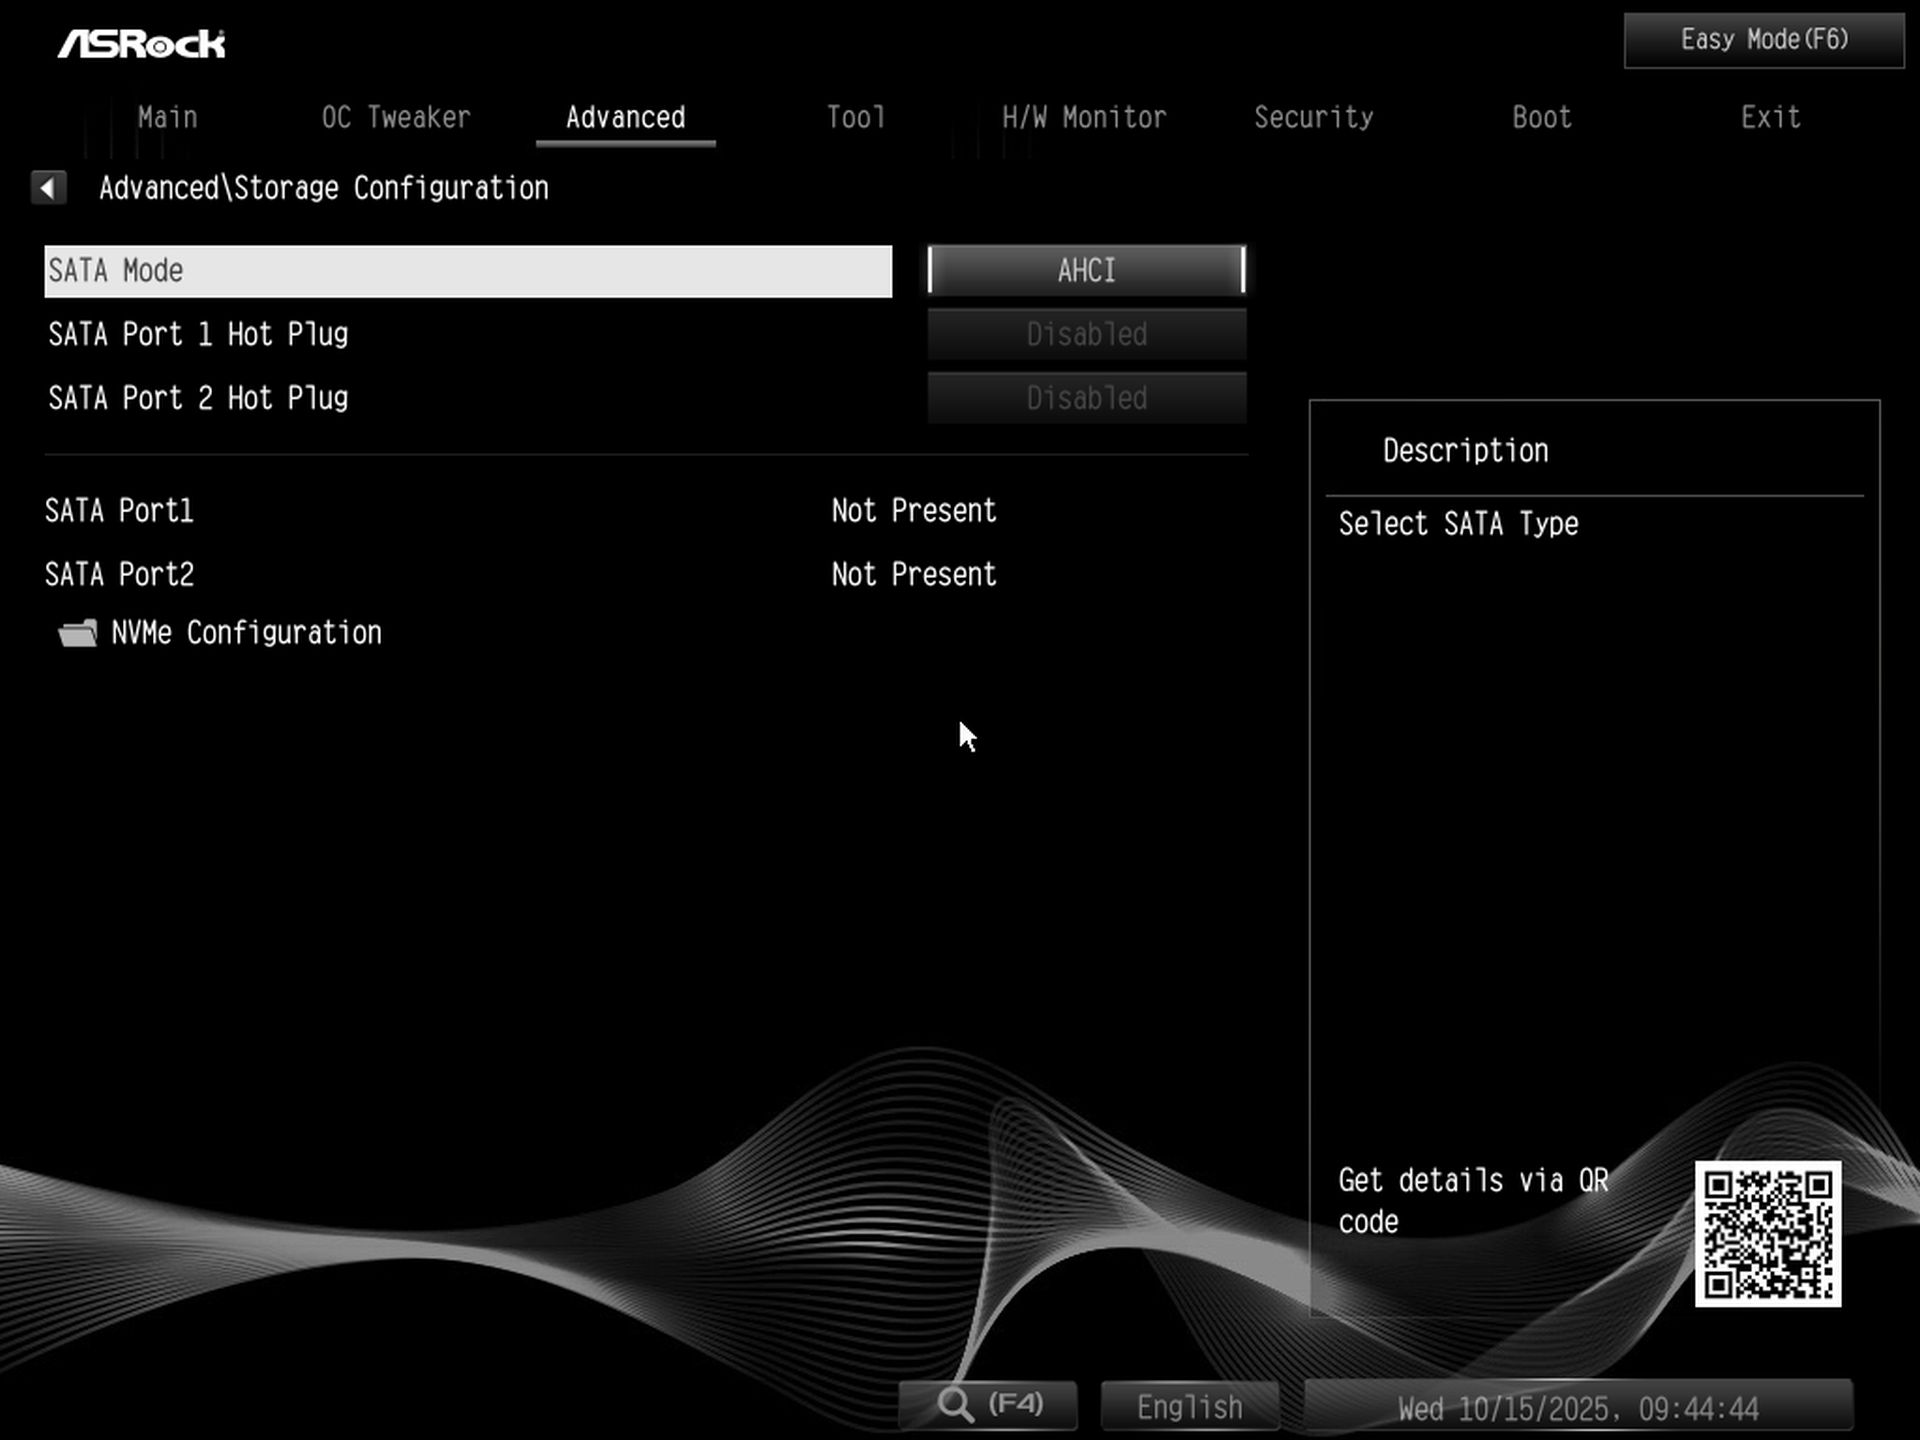Open the NVMe Configuration submenu
Image resolution: width=1920 pixels, height=1440 pixels.
point(246,633)
